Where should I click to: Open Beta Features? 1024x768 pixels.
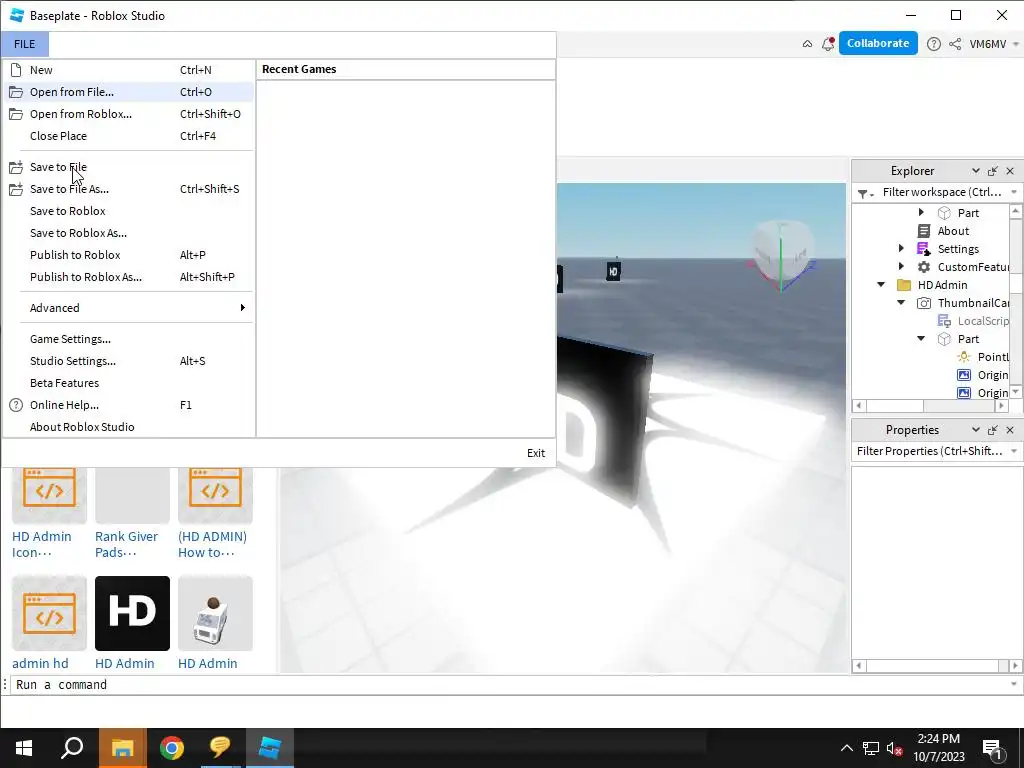[128, 383]
